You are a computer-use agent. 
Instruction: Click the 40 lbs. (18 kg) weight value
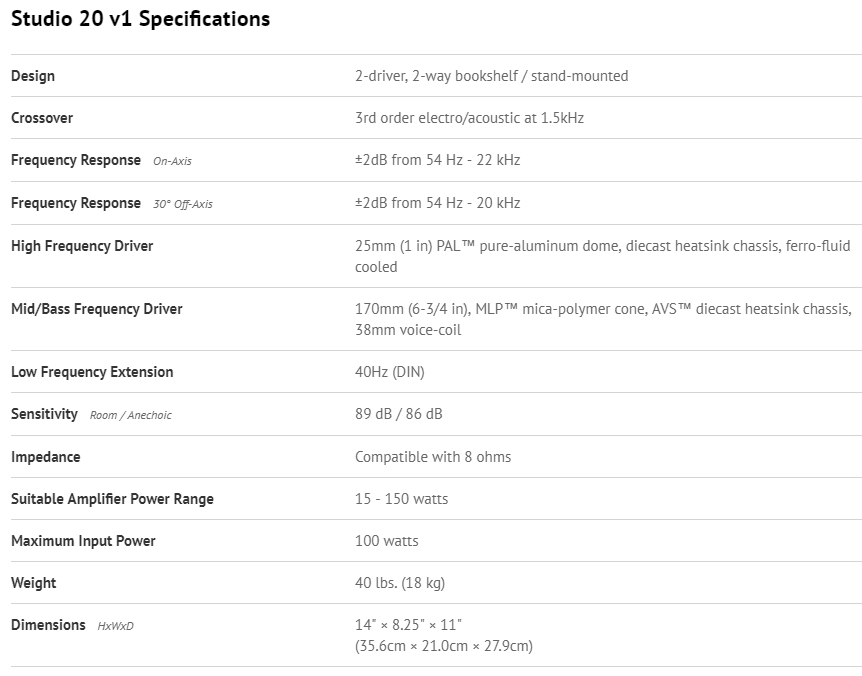pos(400,583)
